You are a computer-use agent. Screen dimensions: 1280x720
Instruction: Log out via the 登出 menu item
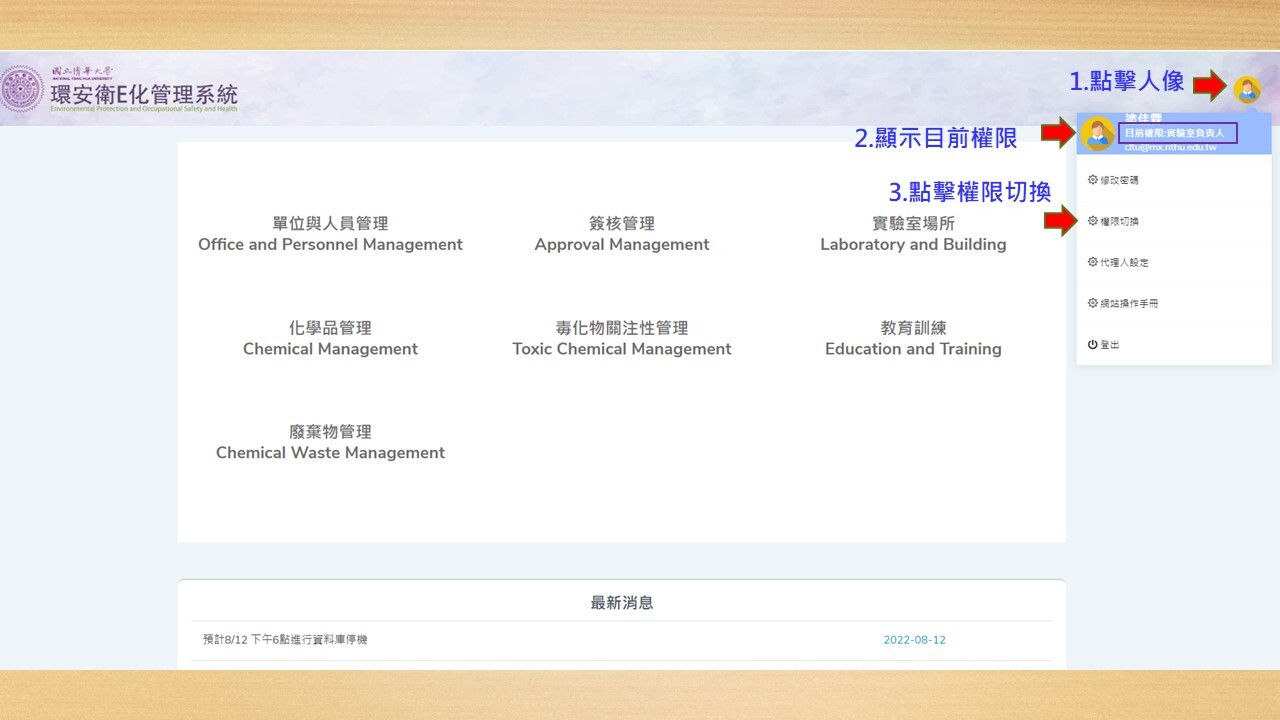point(1110,344)
